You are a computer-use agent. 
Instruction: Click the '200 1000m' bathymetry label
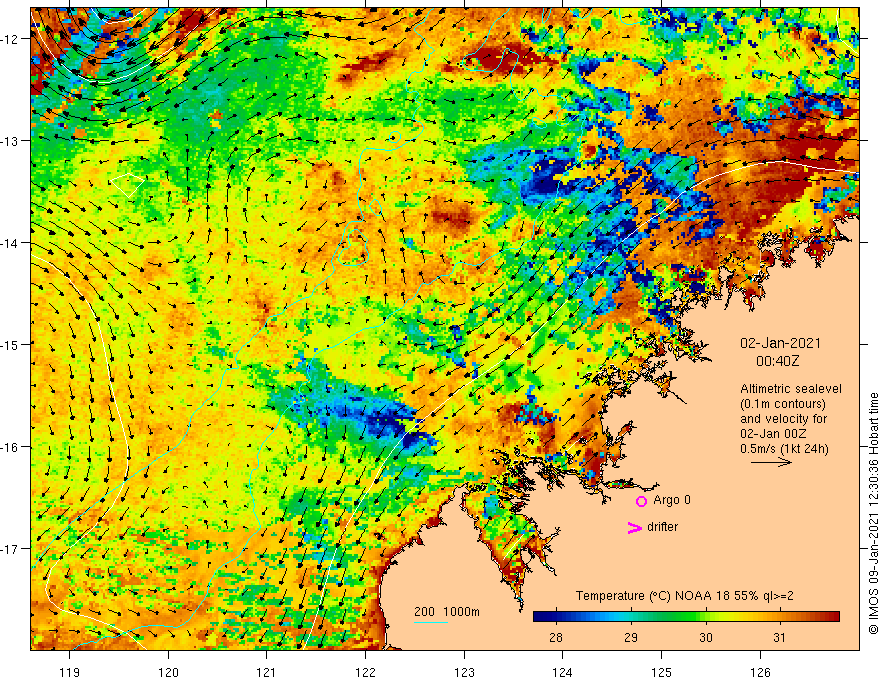pyautogui.click(x=447, y=612)
